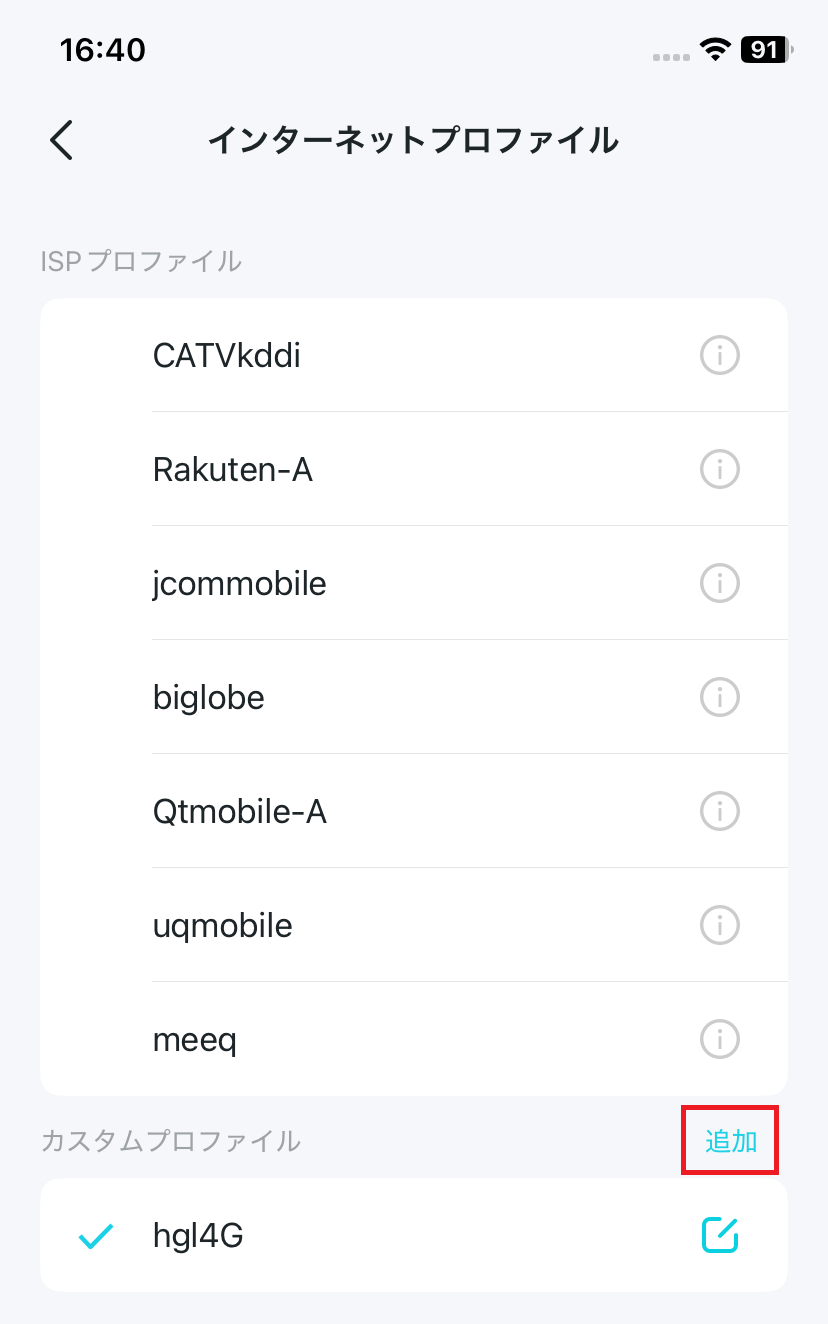Select the uqmobile profile entry
The width and height of the screenshot is (828, 1324).
pos(414,925)
